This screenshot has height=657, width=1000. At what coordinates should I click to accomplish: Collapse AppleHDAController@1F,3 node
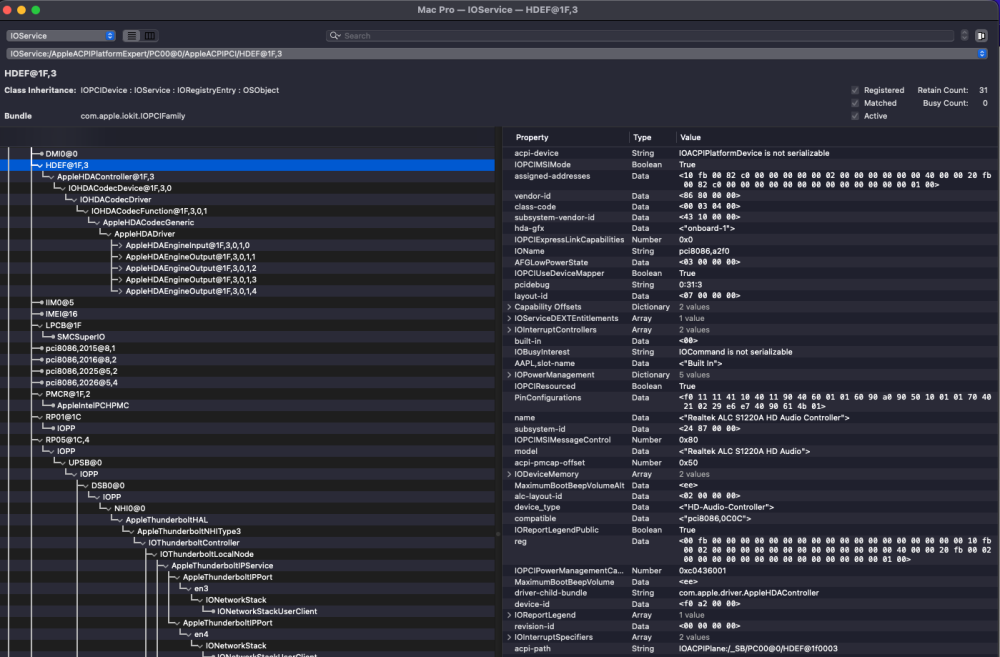tap(51, 177)
